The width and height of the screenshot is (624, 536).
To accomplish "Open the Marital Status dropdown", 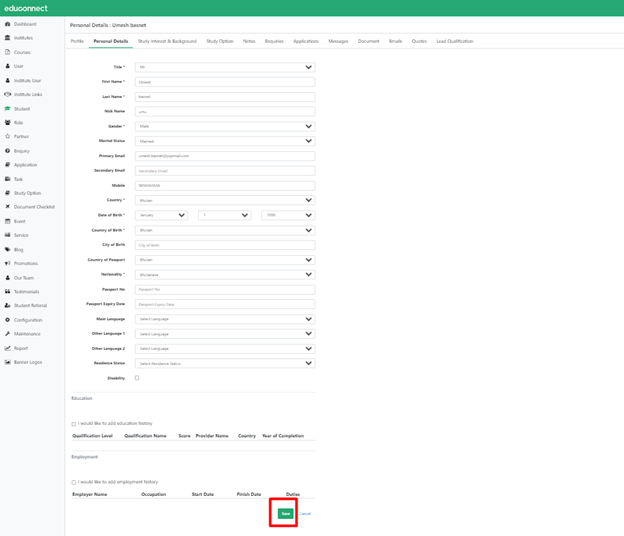I will [225, 141].
